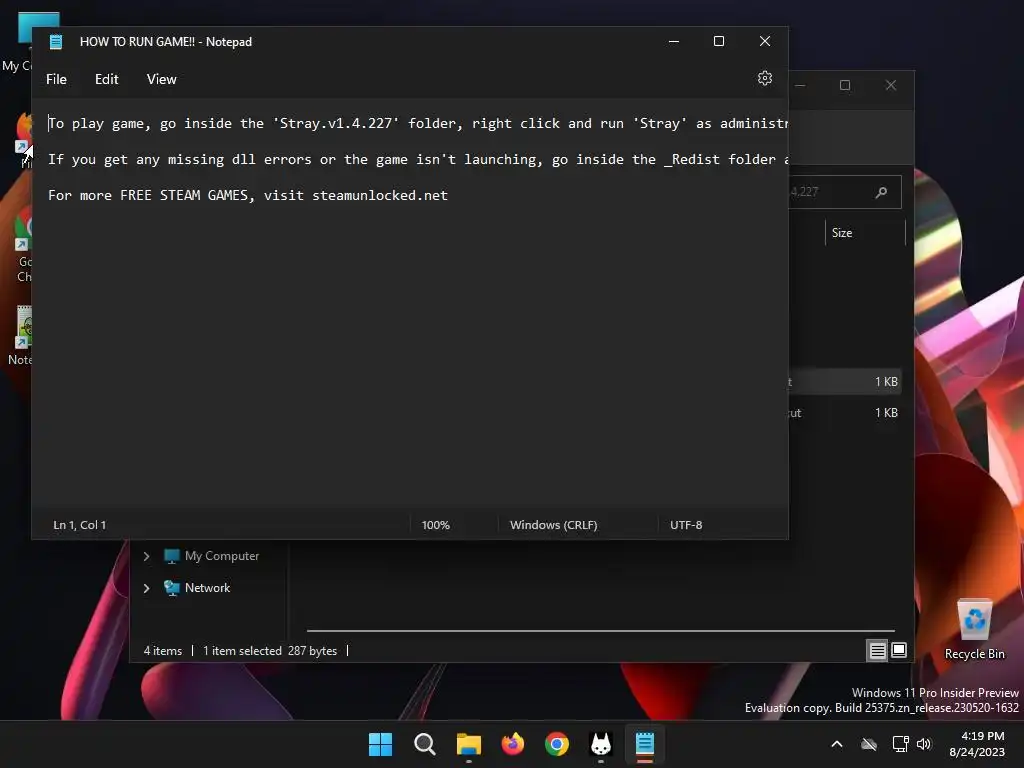Expand Network in File Explorer tree
This screenshot has width=1024, height=768.
pos(146,588)
